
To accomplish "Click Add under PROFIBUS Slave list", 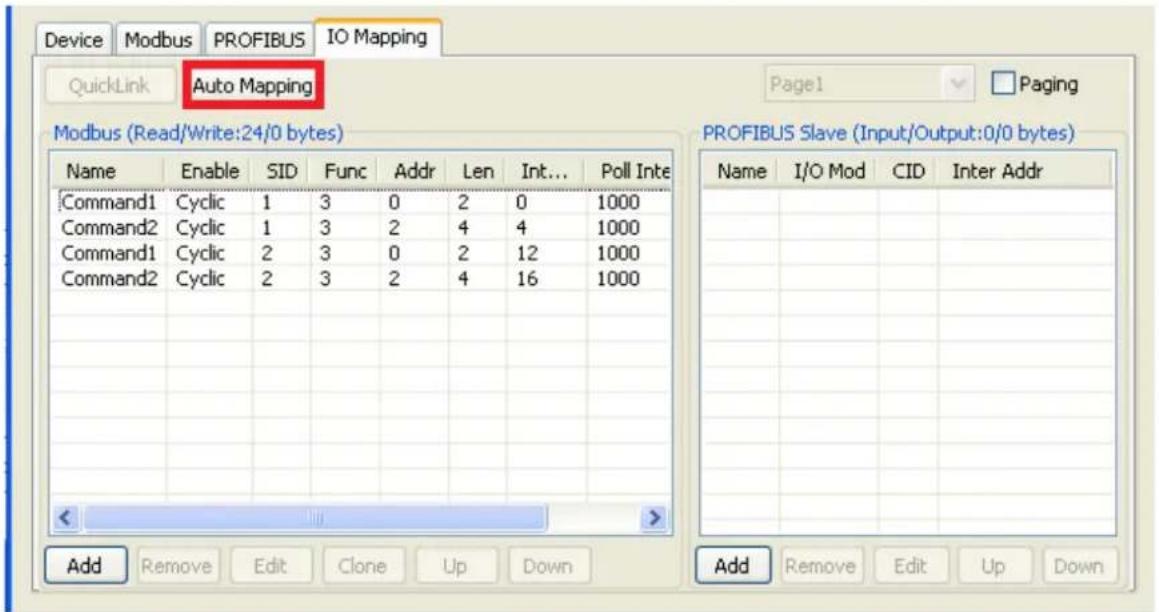I will 733,566.
